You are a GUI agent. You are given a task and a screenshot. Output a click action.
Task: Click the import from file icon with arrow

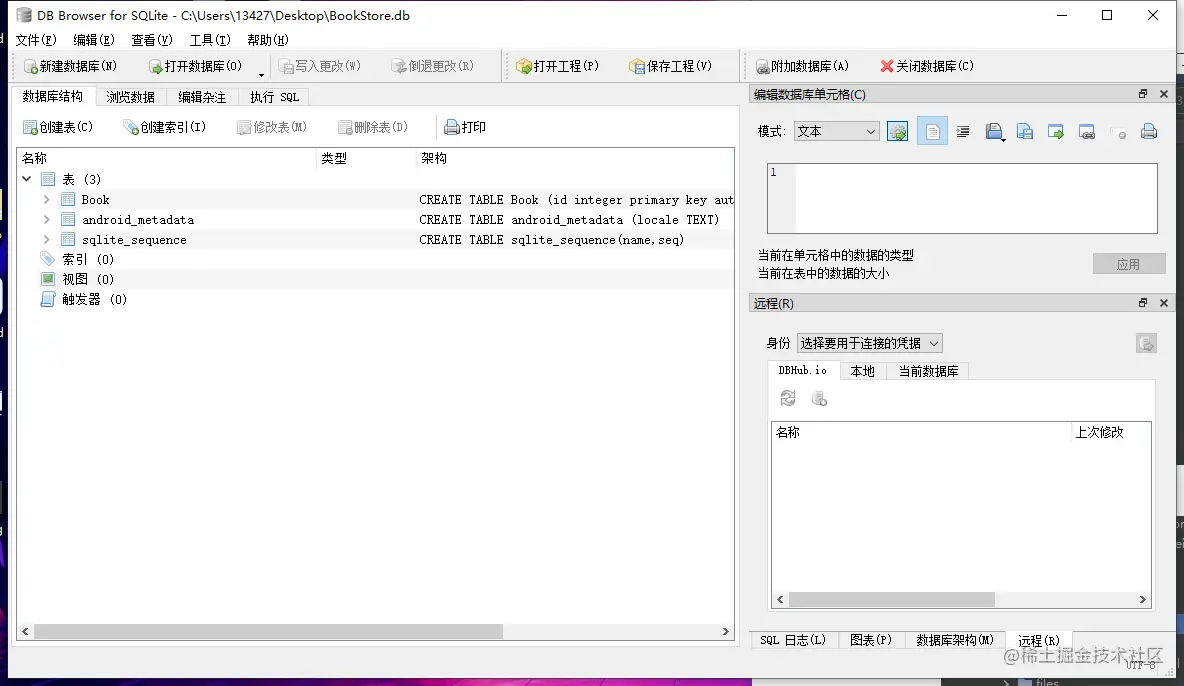[994, 131]
